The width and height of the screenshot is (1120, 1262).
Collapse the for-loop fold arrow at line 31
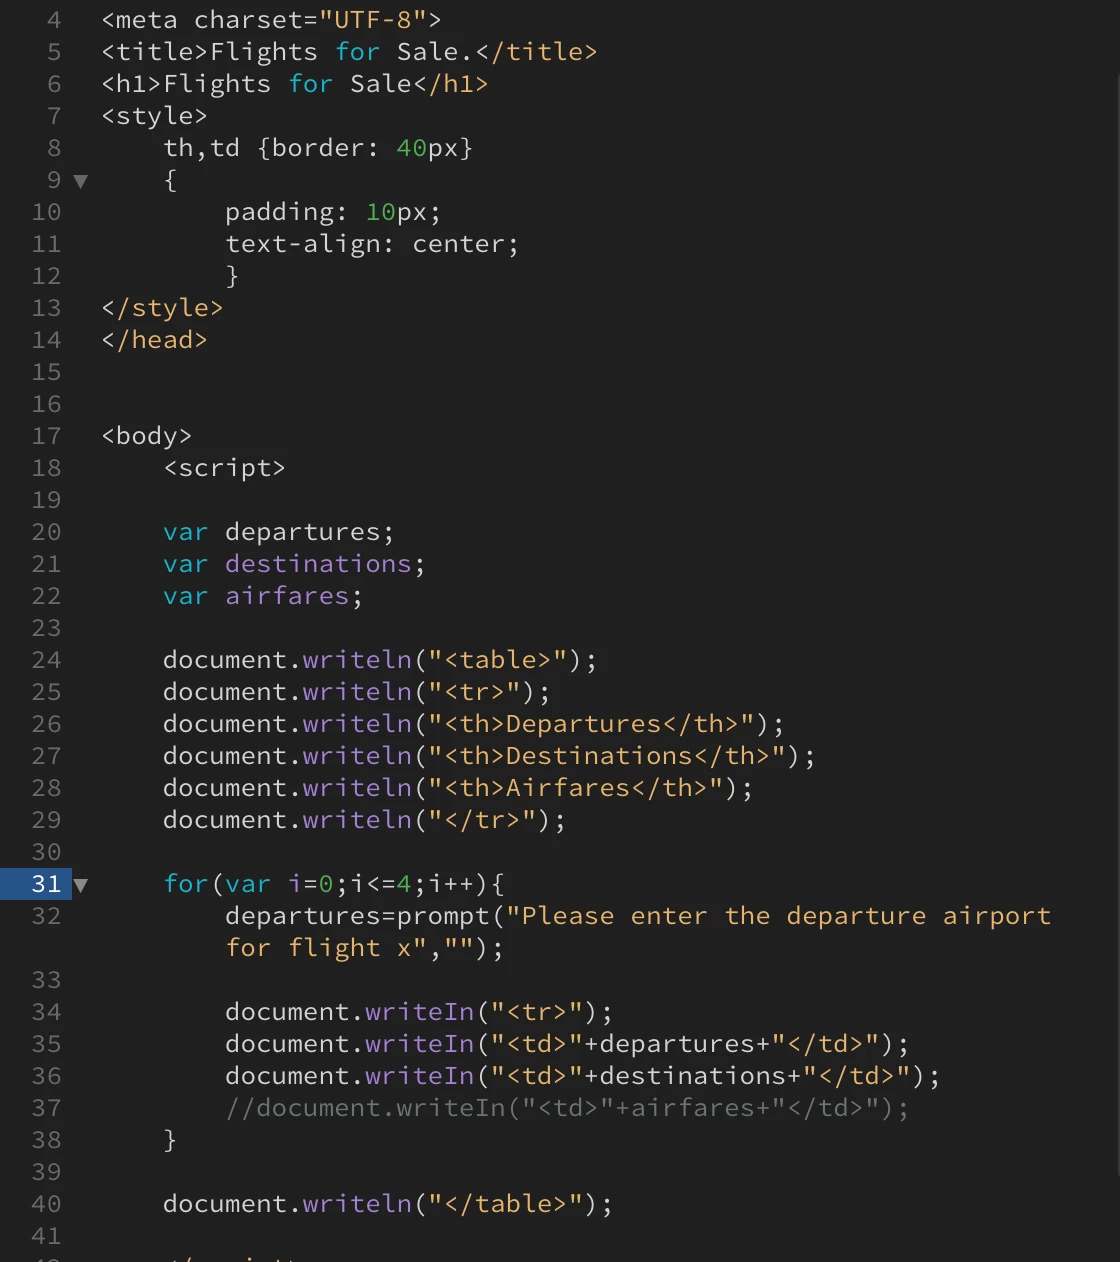81,885
